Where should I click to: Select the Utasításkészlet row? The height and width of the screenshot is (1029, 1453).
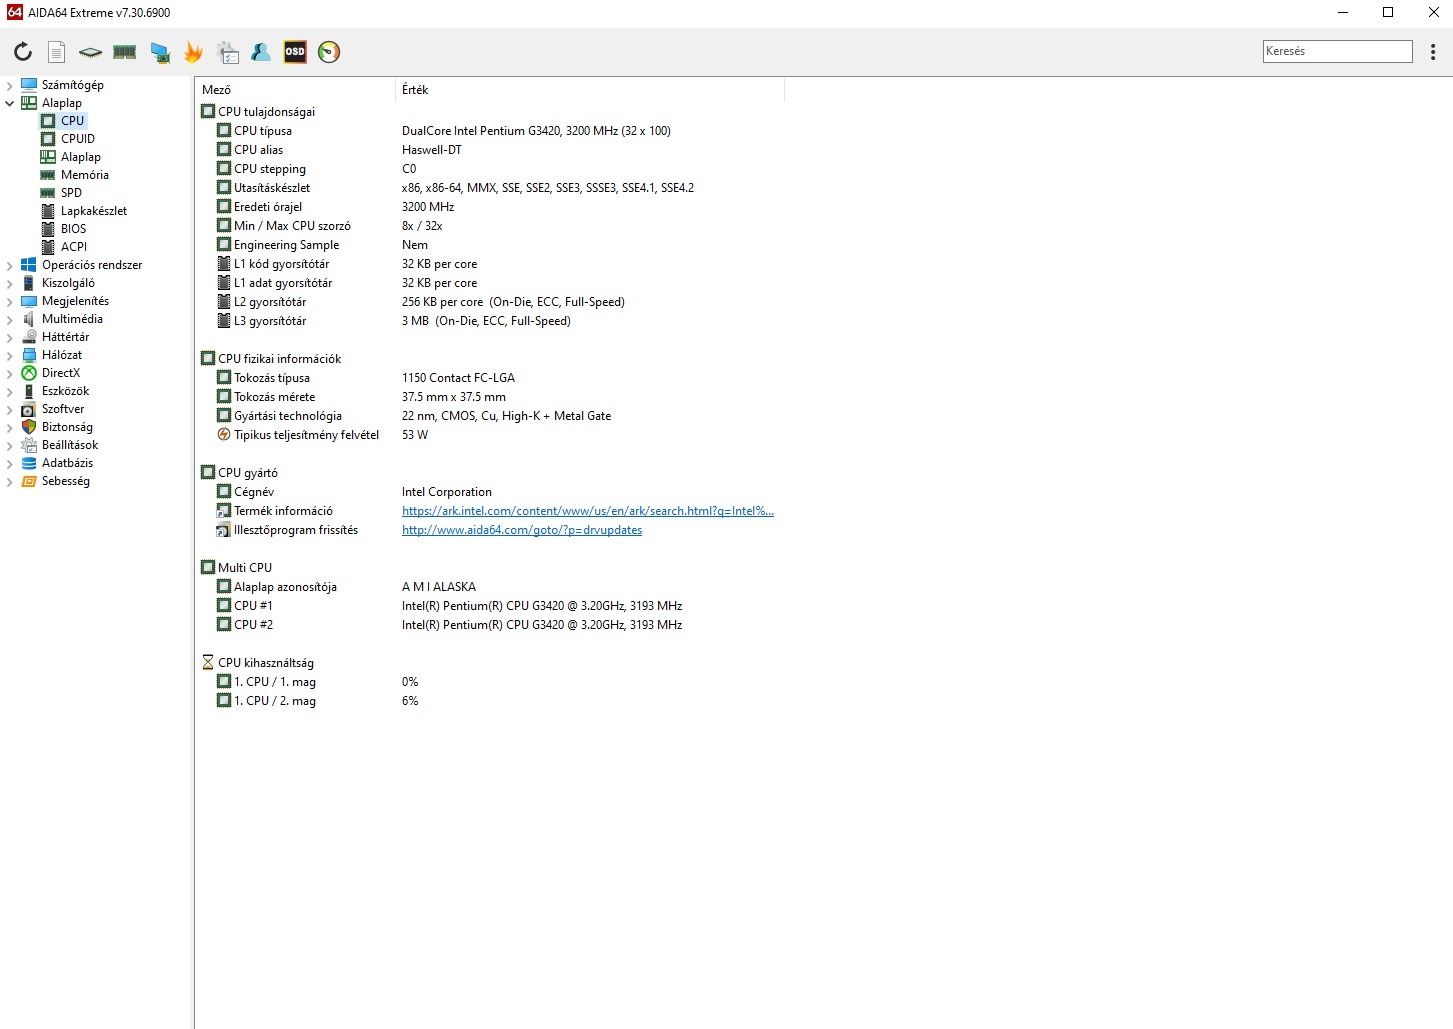click(x=490, y=188)
